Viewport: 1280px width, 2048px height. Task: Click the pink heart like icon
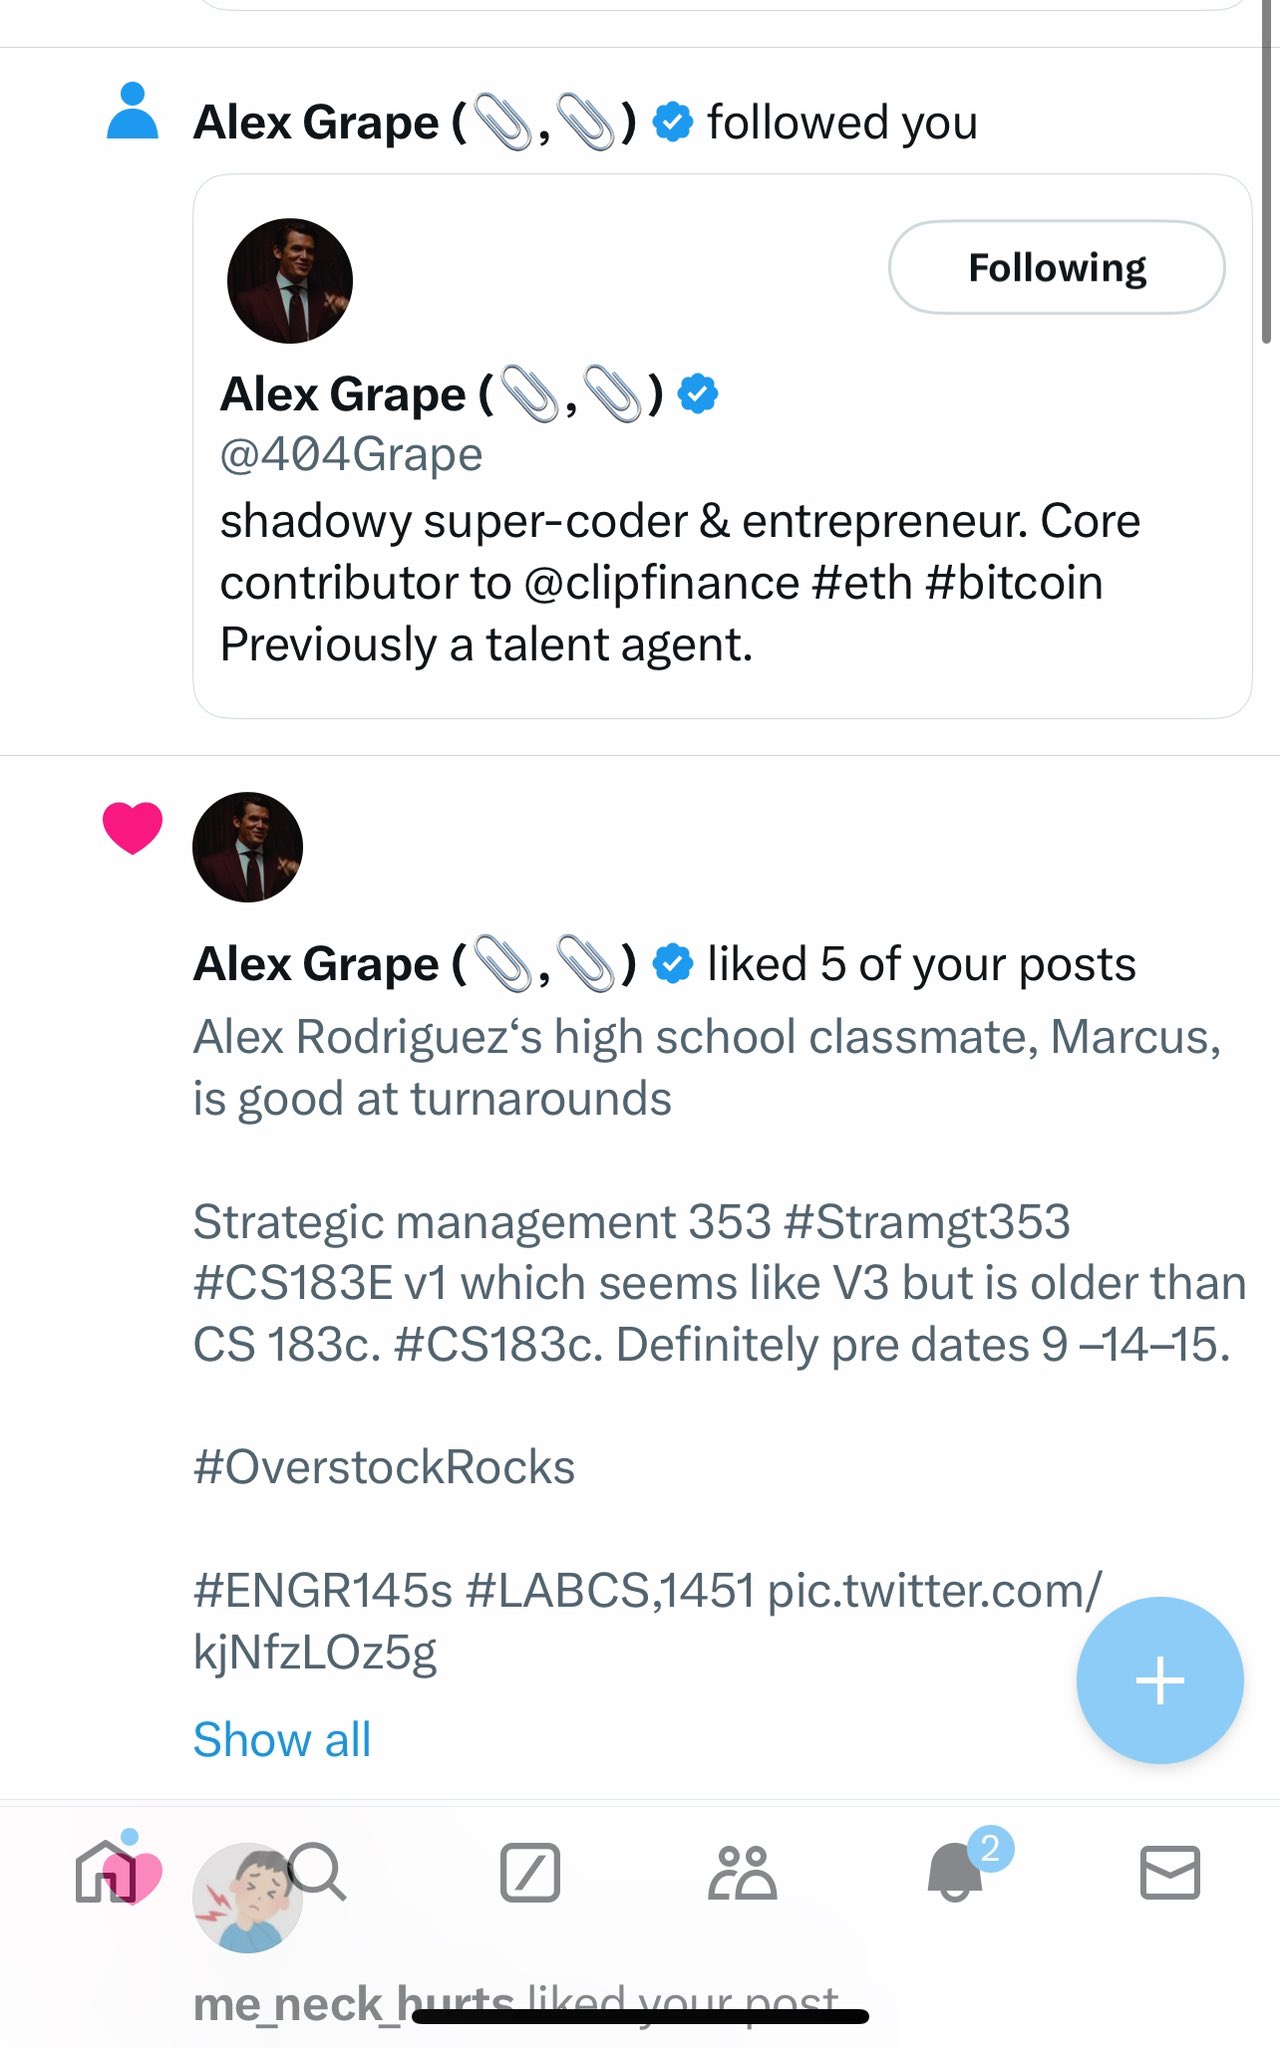[x=132, y=828]
